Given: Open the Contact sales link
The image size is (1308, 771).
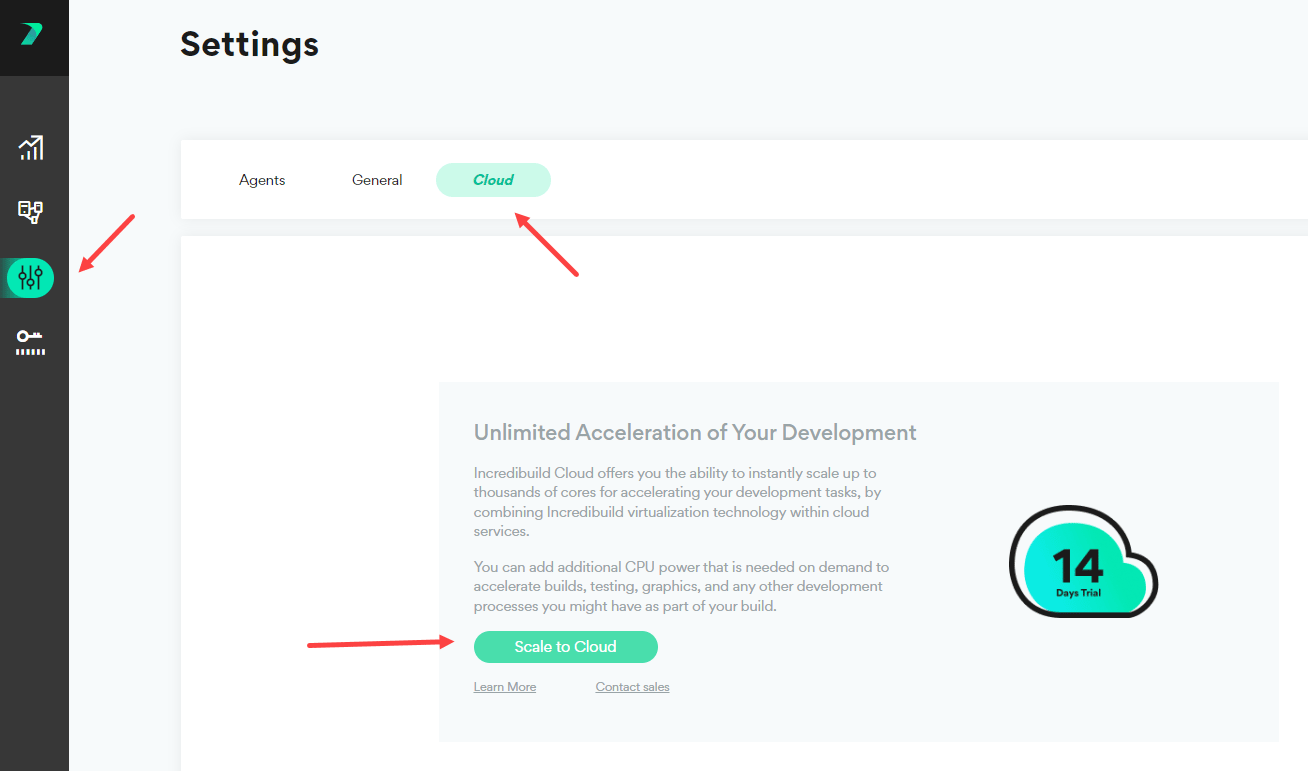Looking at the screenshot, I should click(x=633, y=687).
